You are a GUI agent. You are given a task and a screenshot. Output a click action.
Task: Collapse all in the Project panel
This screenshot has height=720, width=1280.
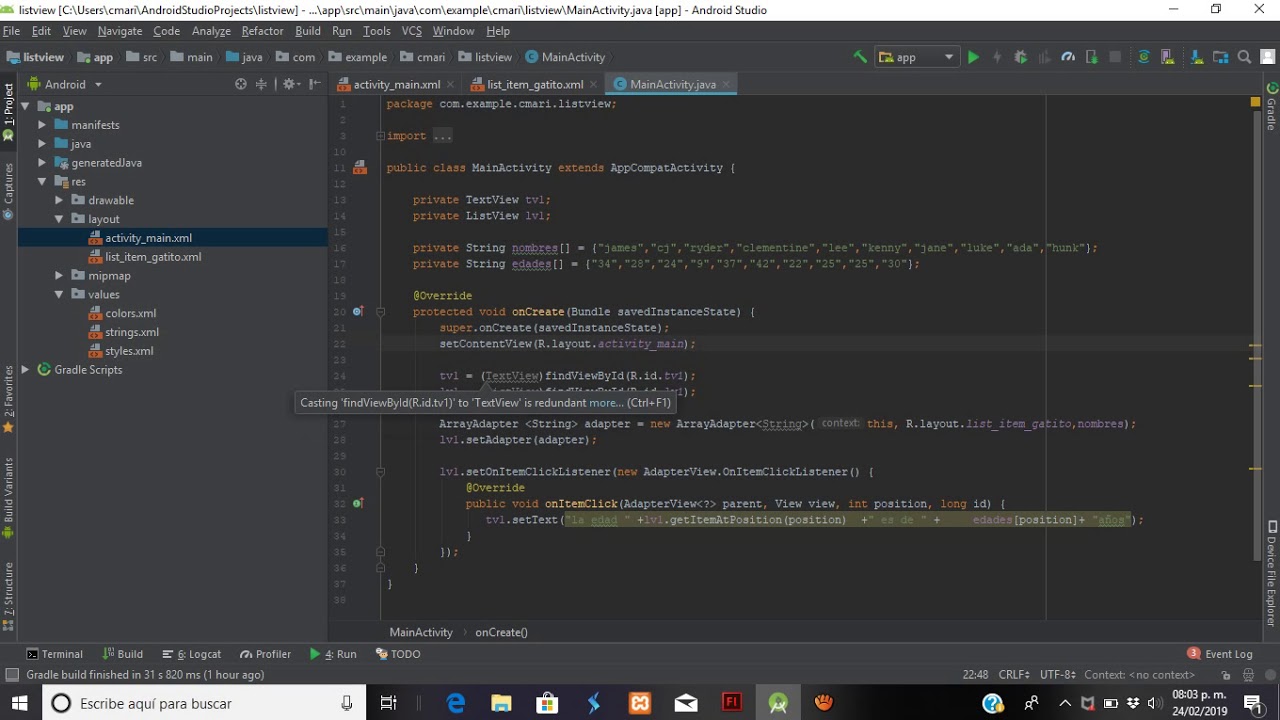(262, 84)
